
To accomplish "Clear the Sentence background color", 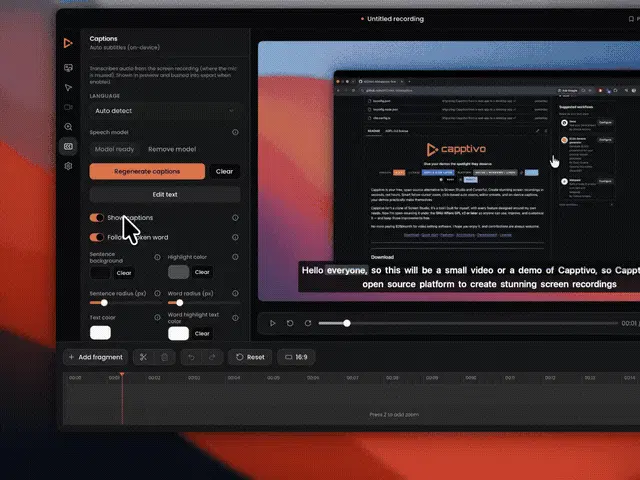I will (124, 273).
